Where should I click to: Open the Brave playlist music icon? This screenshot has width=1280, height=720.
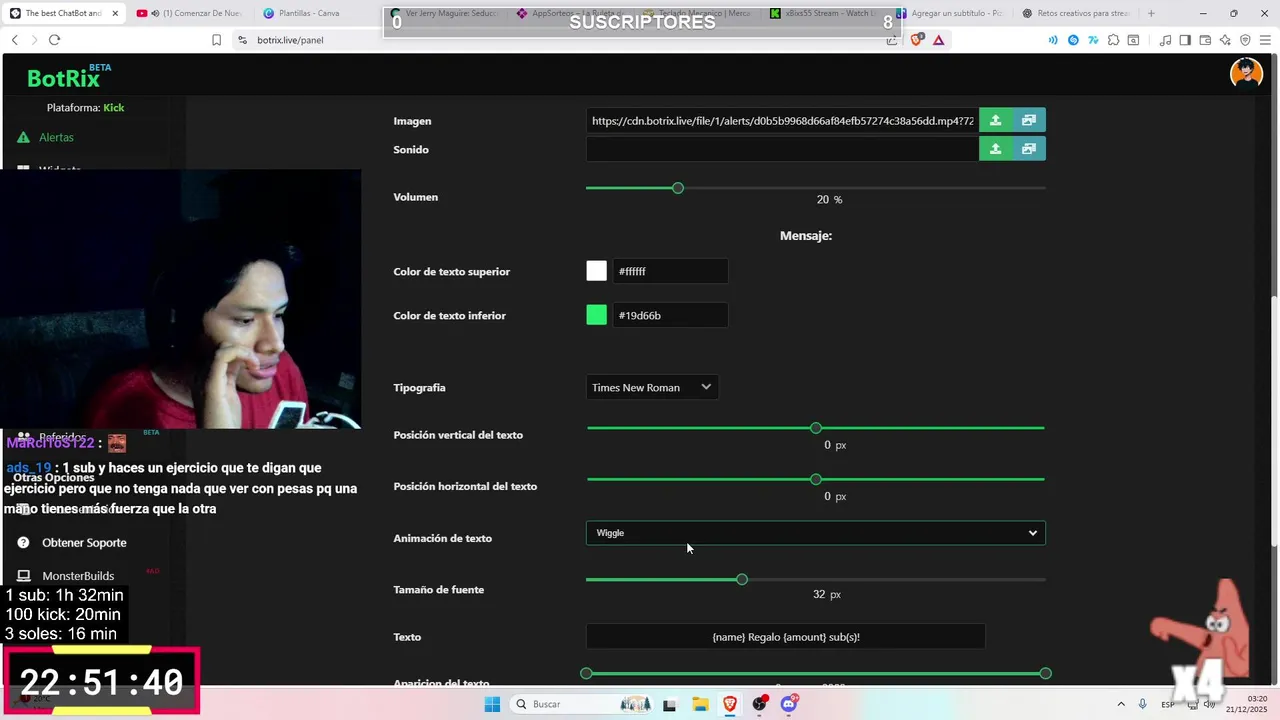(1165, 40)
